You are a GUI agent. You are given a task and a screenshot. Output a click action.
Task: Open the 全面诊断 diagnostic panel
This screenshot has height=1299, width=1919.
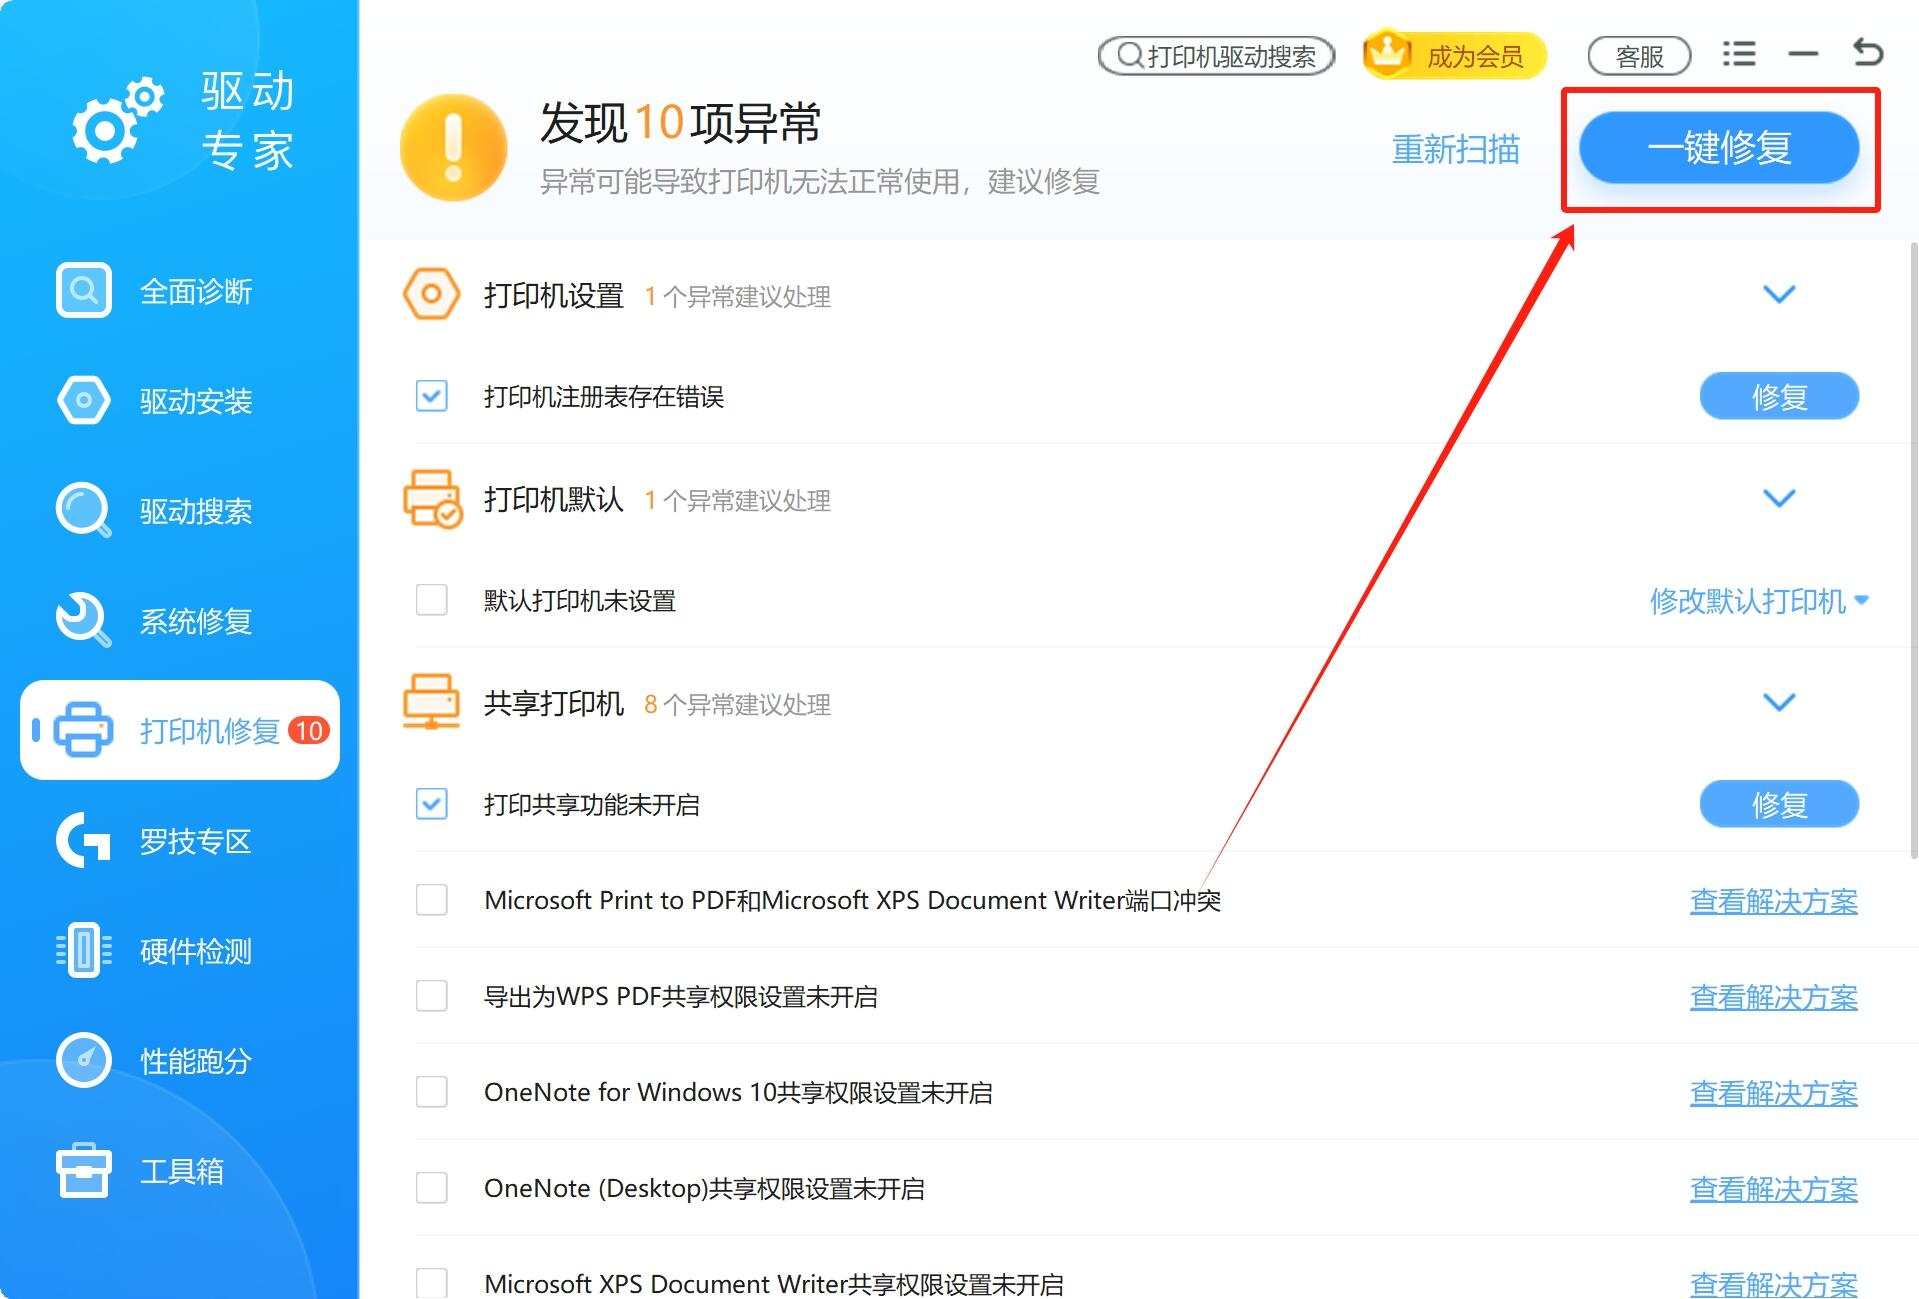pos(196,291)
